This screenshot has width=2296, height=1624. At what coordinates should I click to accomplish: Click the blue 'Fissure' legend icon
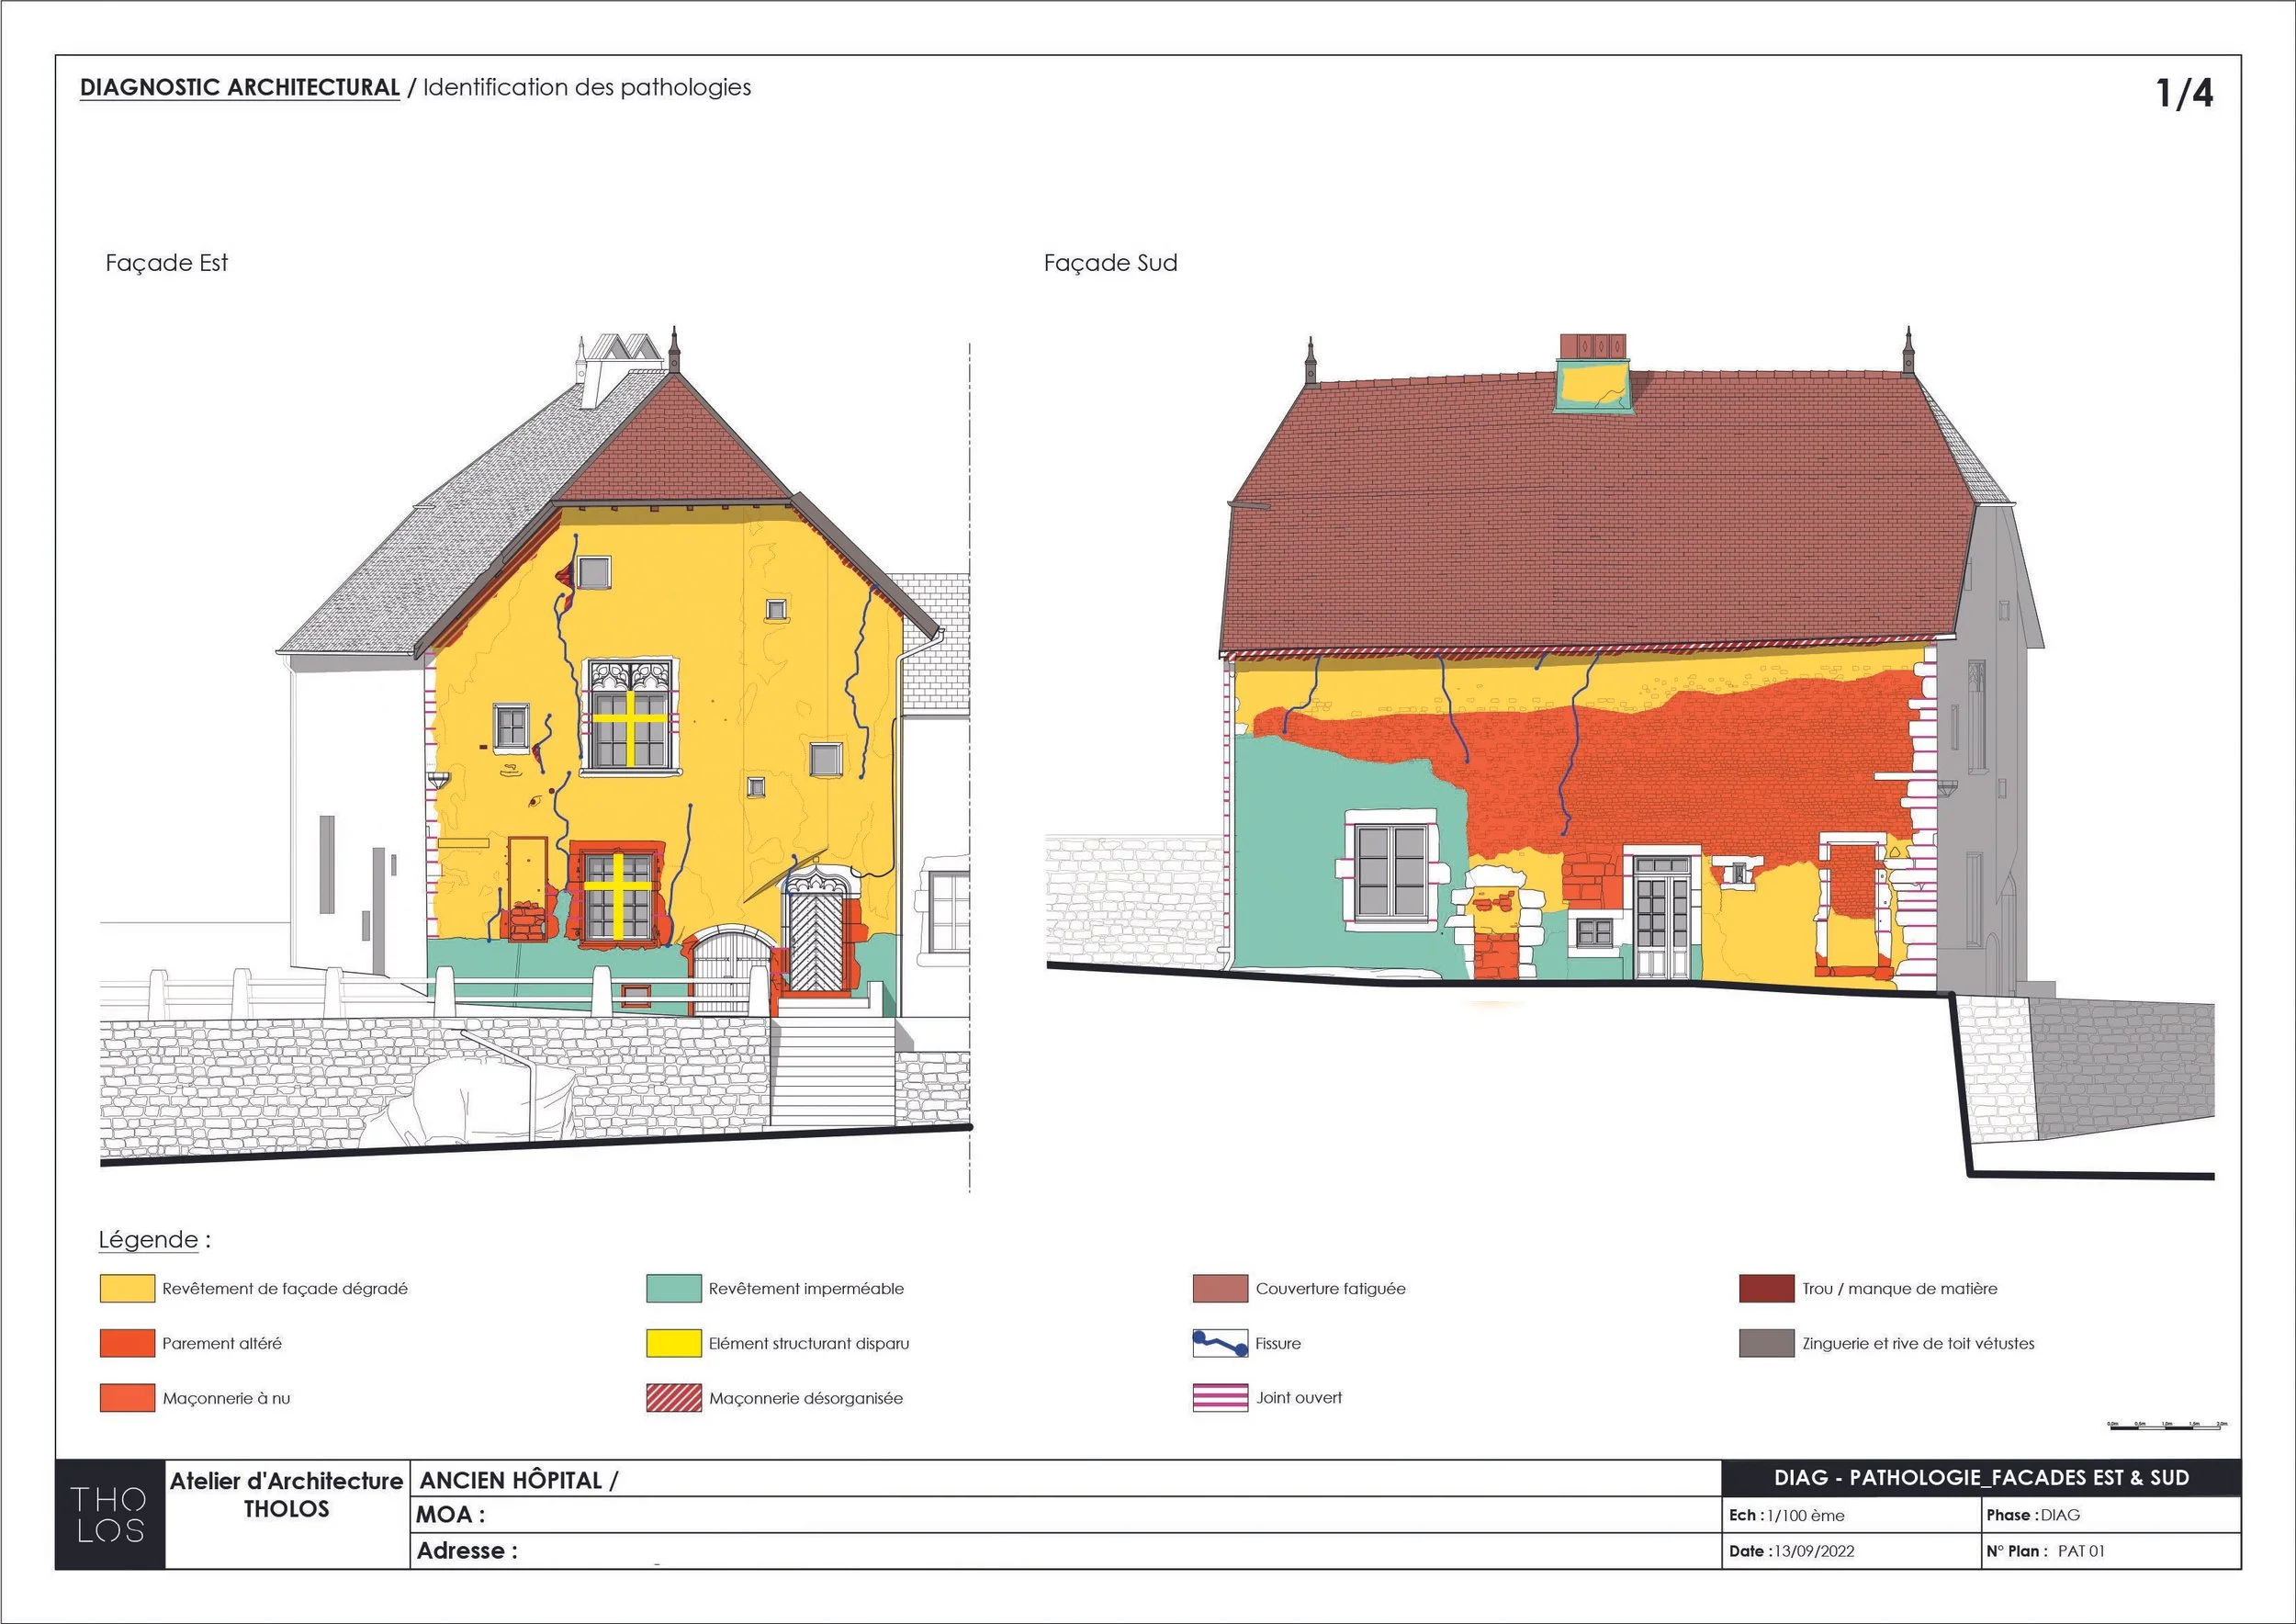[x=1220, y=1343]
